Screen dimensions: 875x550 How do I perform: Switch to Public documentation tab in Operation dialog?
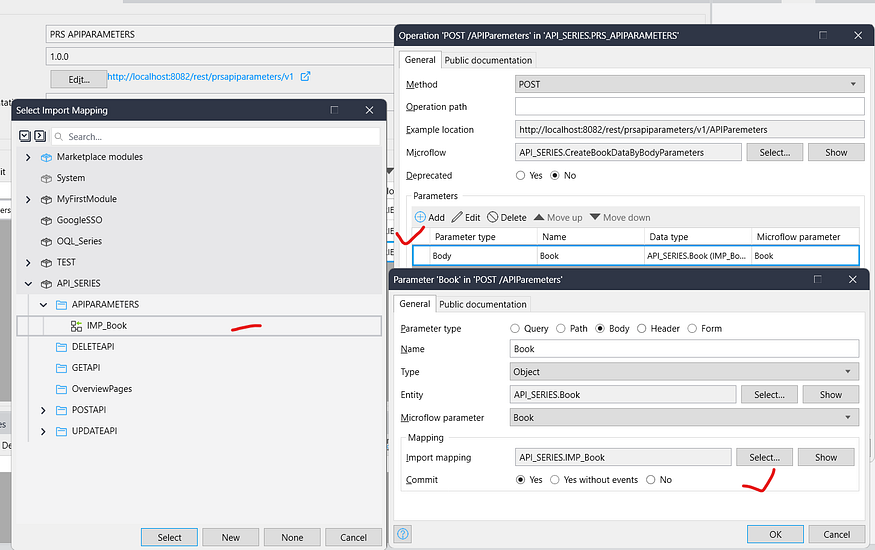coord(489,60)
